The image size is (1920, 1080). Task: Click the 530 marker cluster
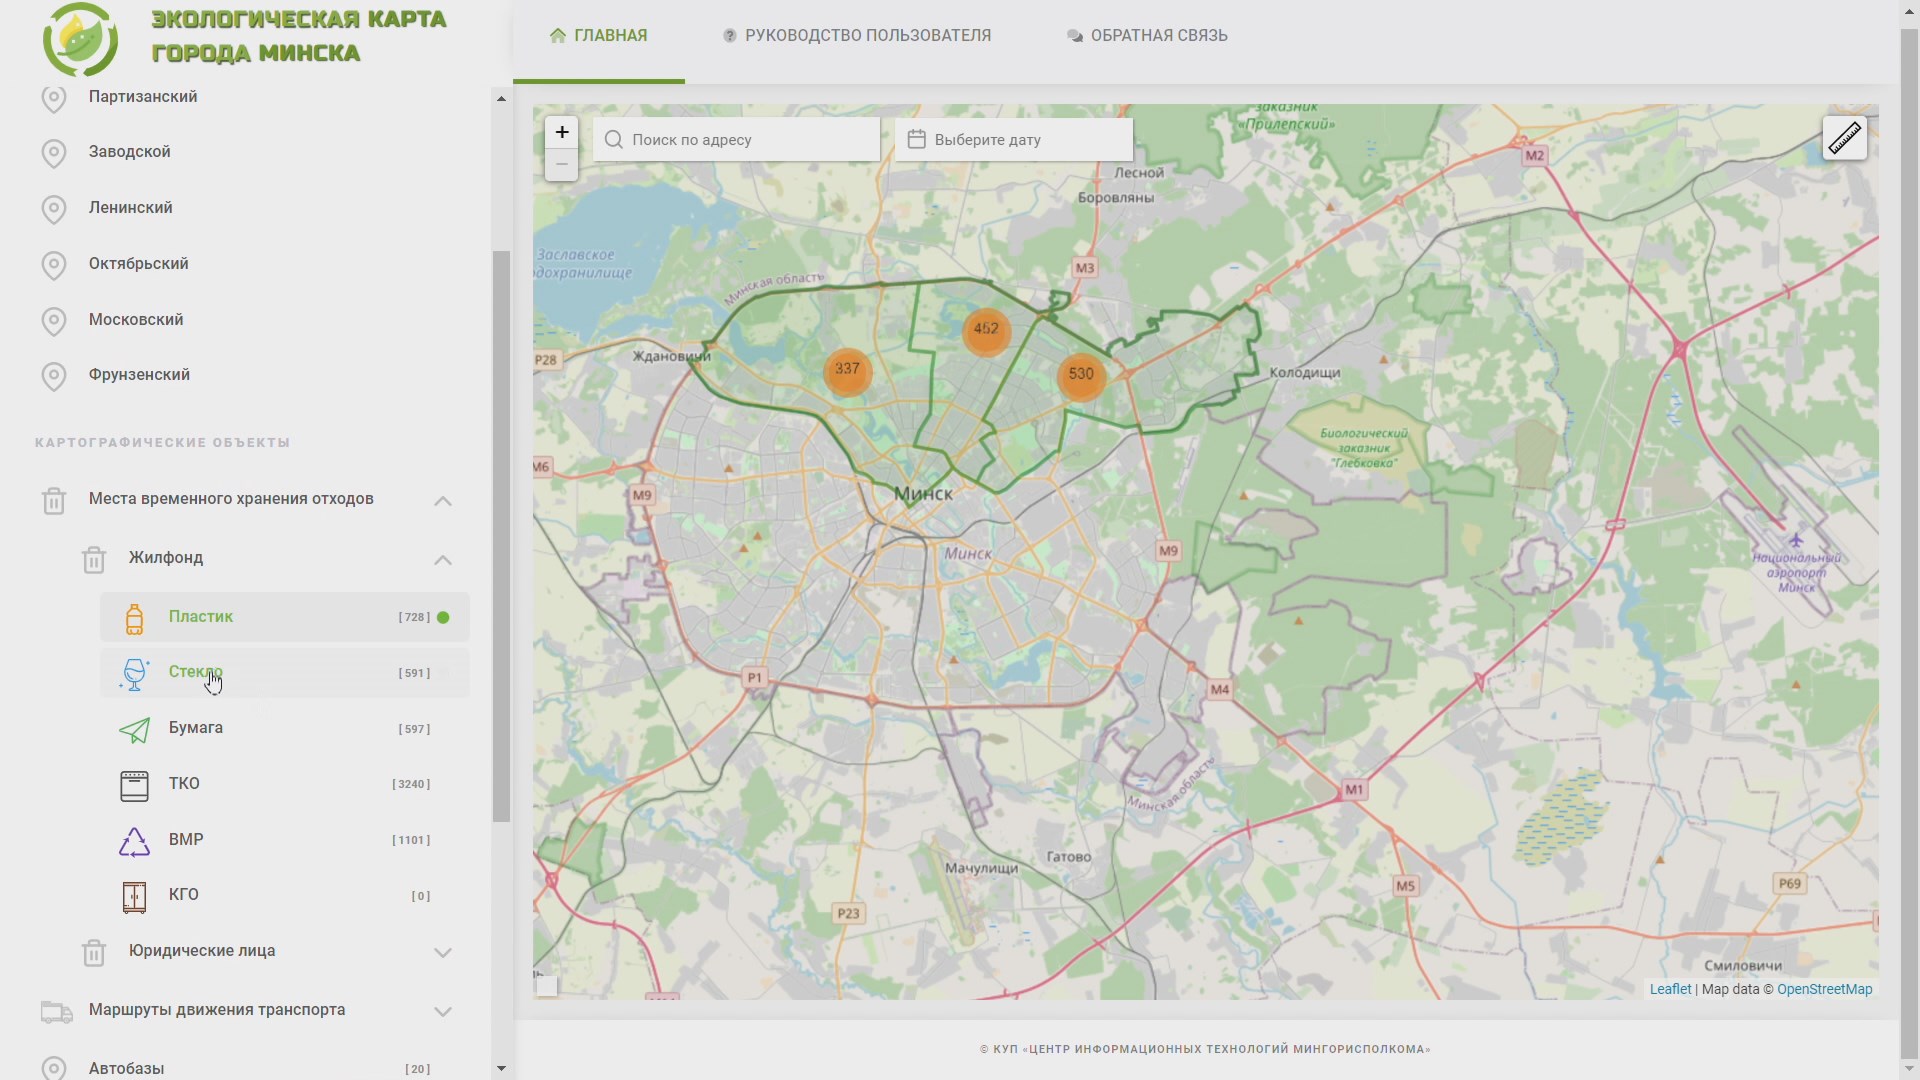point(1081,375)
